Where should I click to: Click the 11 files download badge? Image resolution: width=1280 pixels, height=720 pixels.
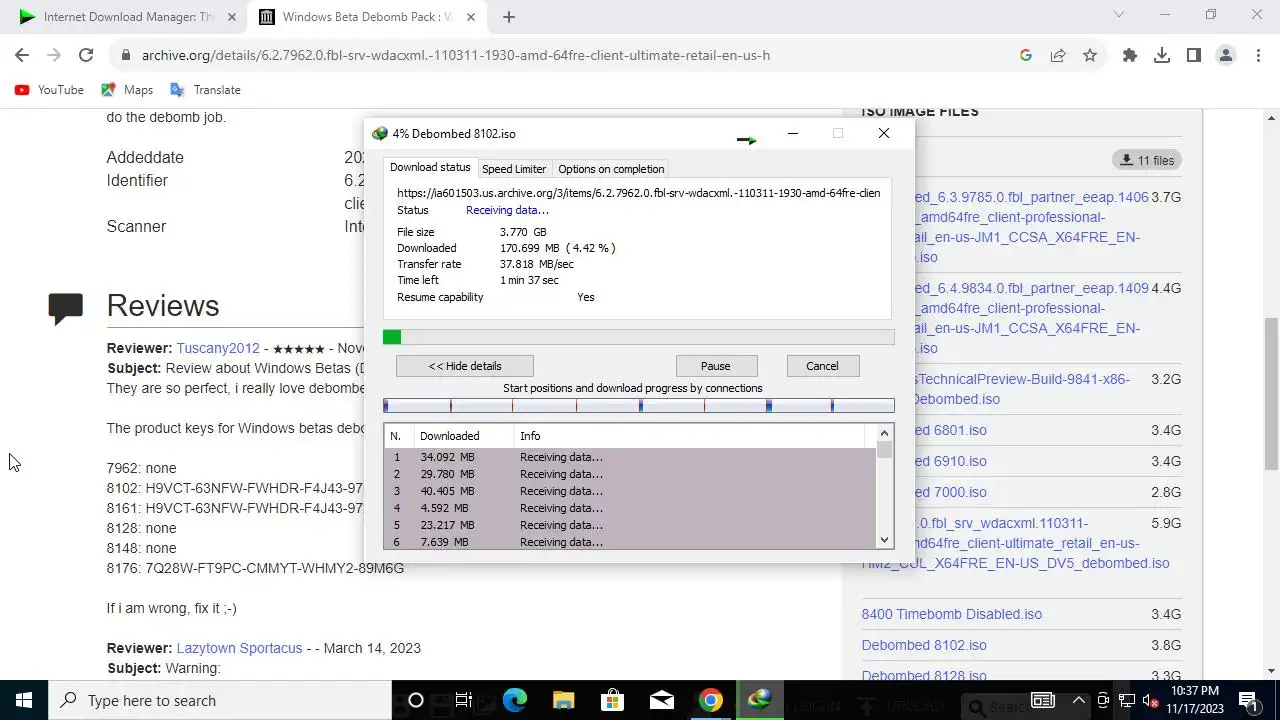pyautogui.click(x=1147, y=160)
